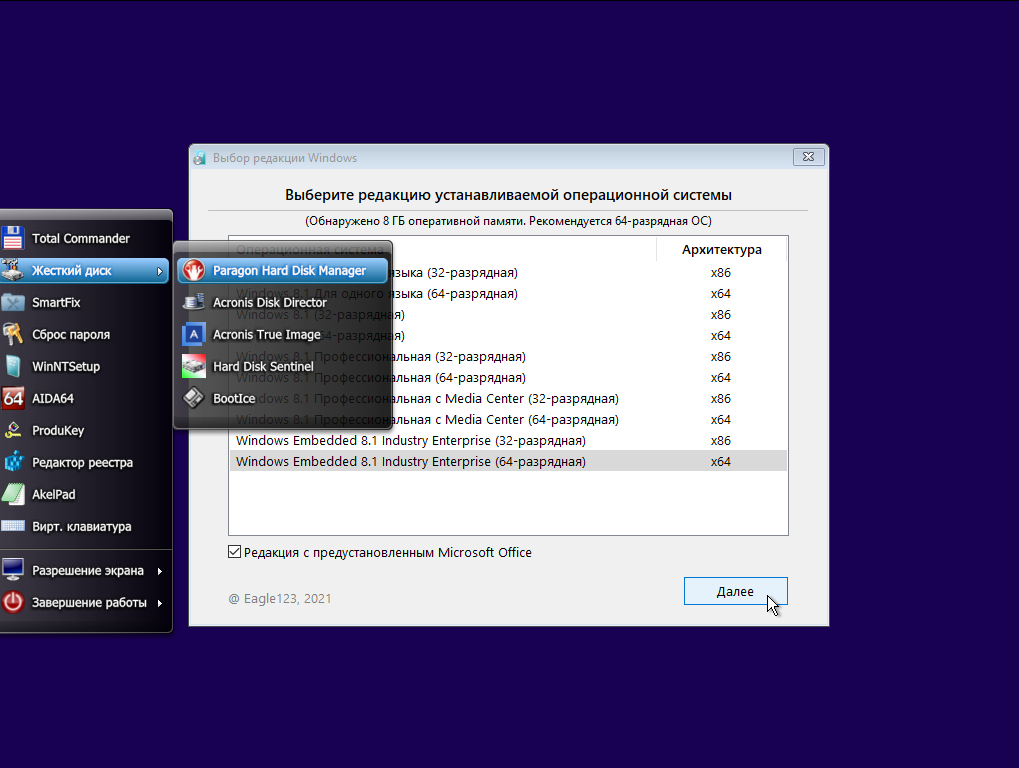Screen dimensions: 1019x768
Task: Click the Hard Disk Sentinel icon
Action: coord(194,366)
